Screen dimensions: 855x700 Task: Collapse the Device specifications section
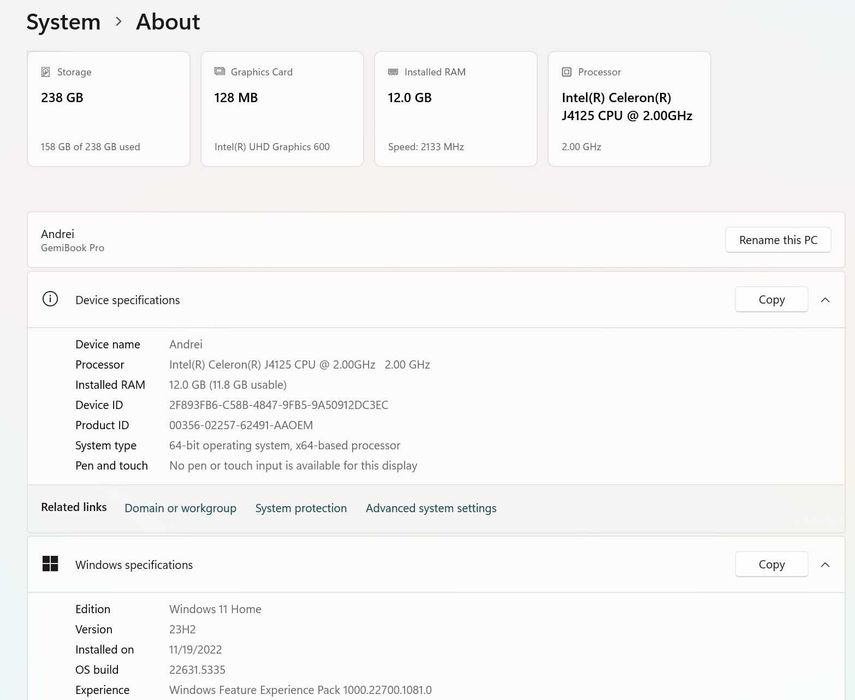pos(825,300)
